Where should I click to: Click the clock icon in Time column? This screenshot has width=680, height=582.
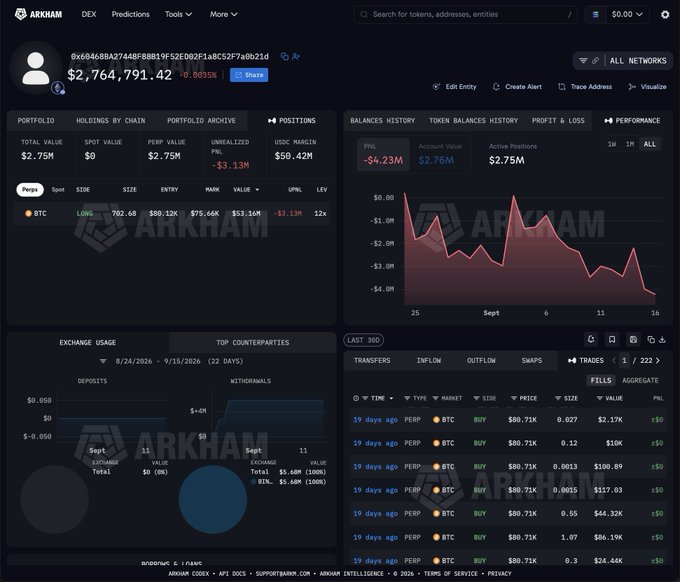click(x=356, y=398)
